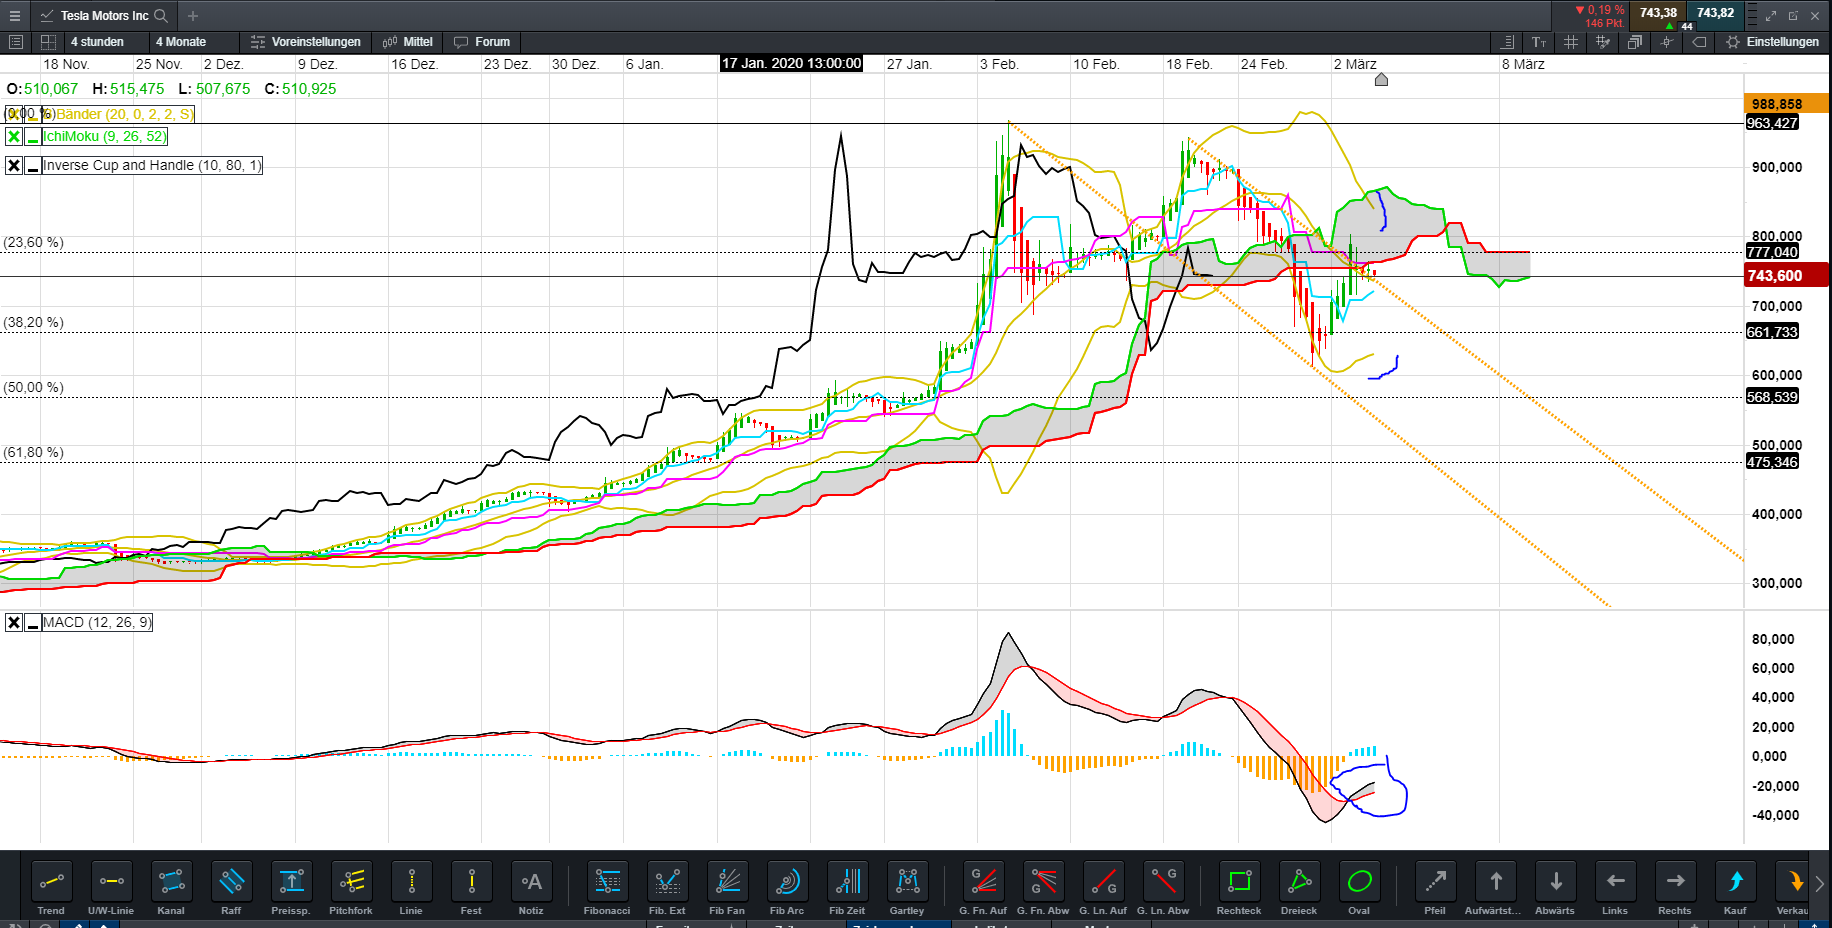Open the '4 Monate' time range dropdown

(x=193, y=42)
